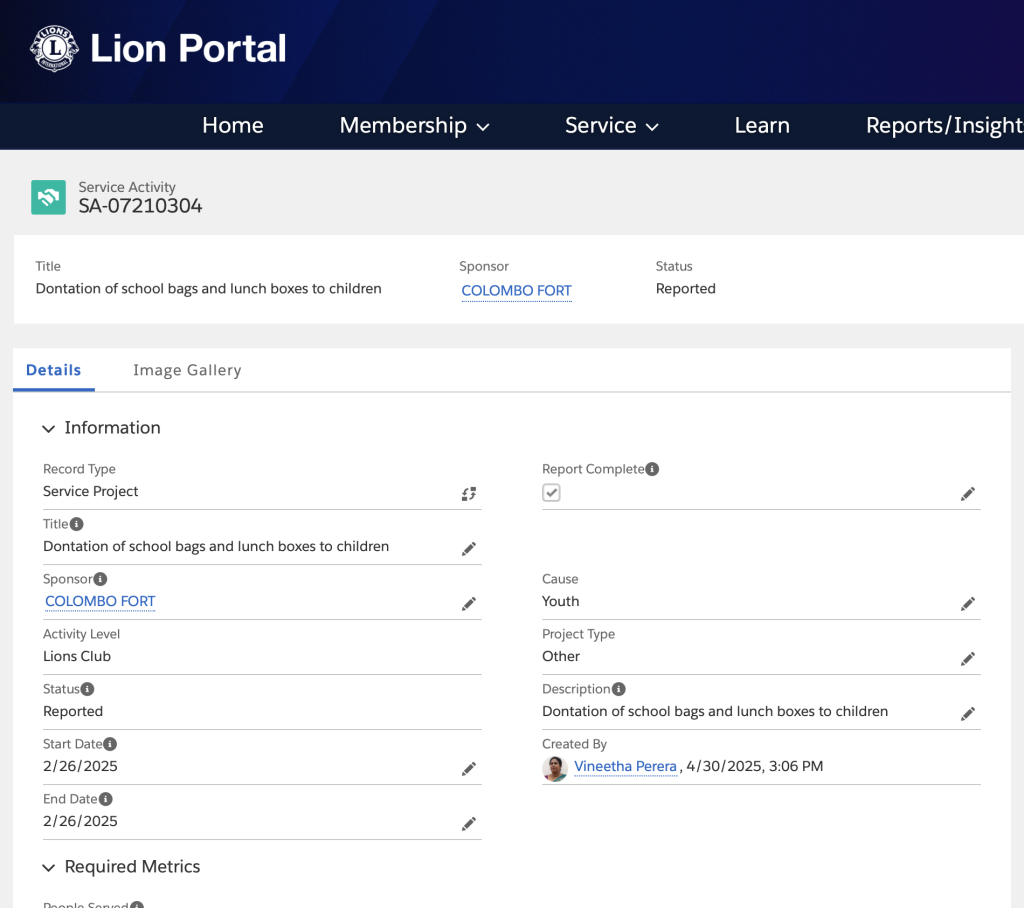Image resolution: width=1024 pixels, height=908 pixels.
Task: Open Reports/Insights menu item
Action: [944, 125]
